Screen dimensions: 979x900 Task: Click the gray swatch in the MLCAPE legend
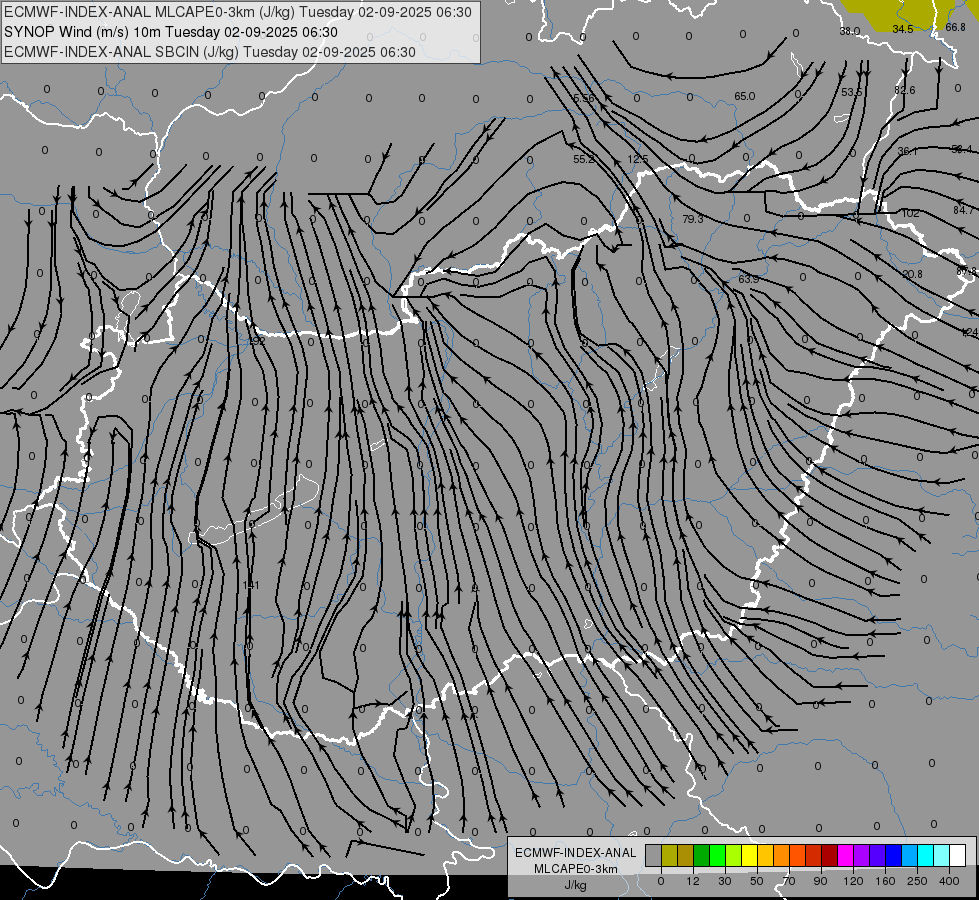(653, 855)
